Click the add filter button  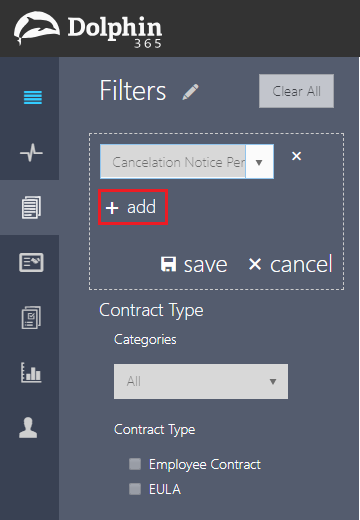[133, 207]
